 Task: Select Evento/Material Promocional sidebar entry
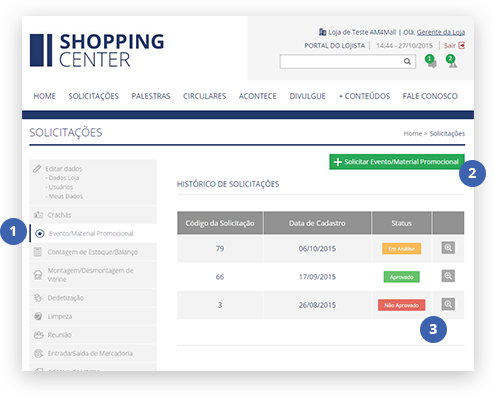coord(93,233)
